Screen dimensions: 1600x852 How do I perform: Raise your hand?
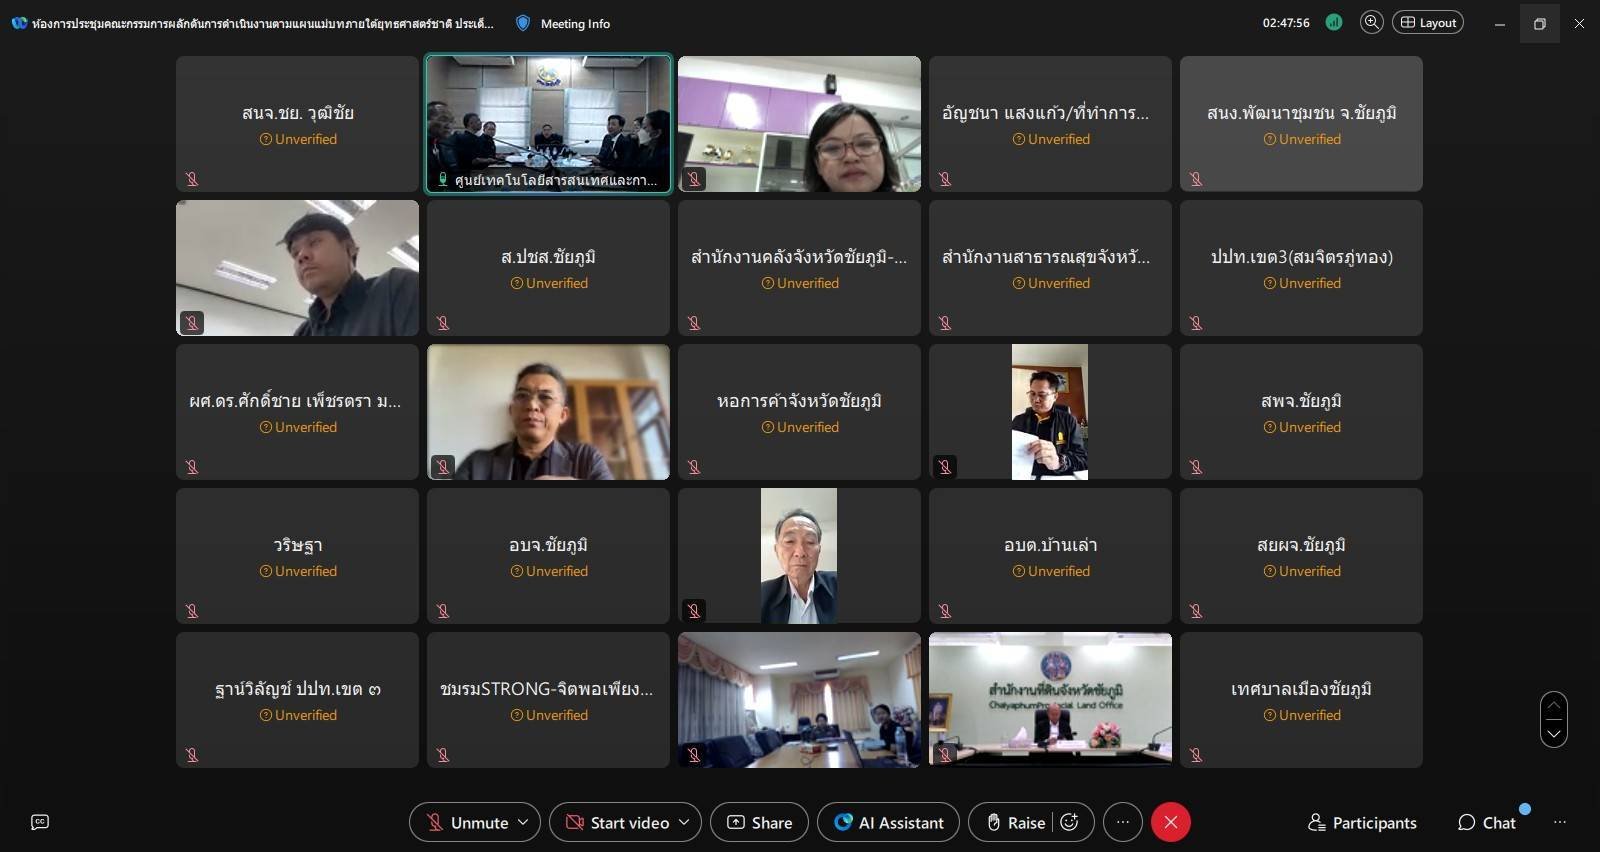pos(1015,822)
